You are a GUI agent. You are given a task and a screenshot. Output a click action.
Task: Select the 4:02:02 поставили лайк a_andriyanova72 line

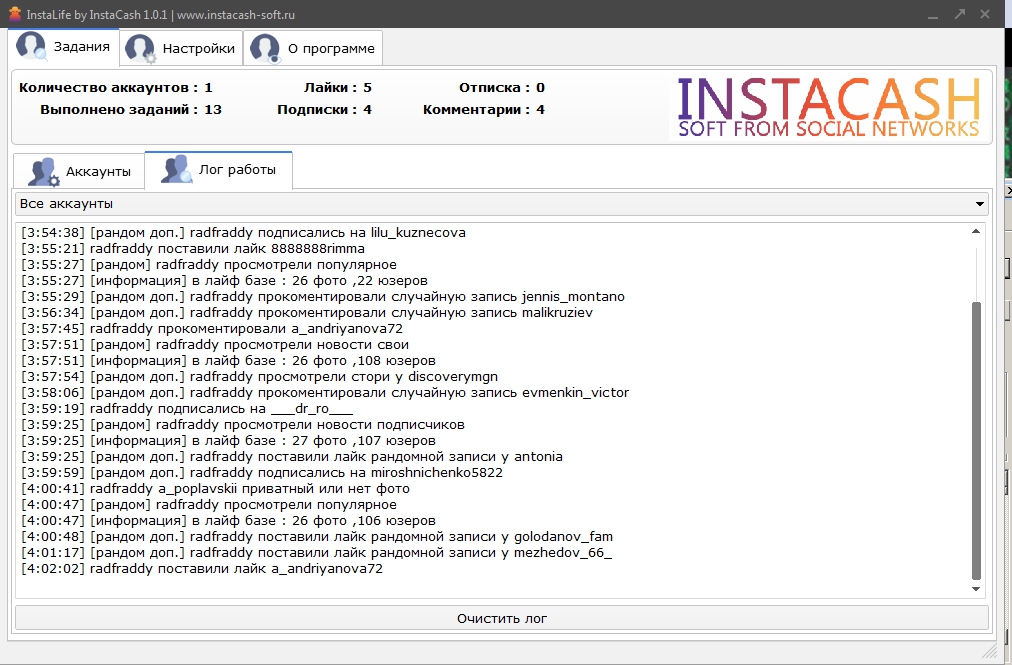(x=201, y=569)
